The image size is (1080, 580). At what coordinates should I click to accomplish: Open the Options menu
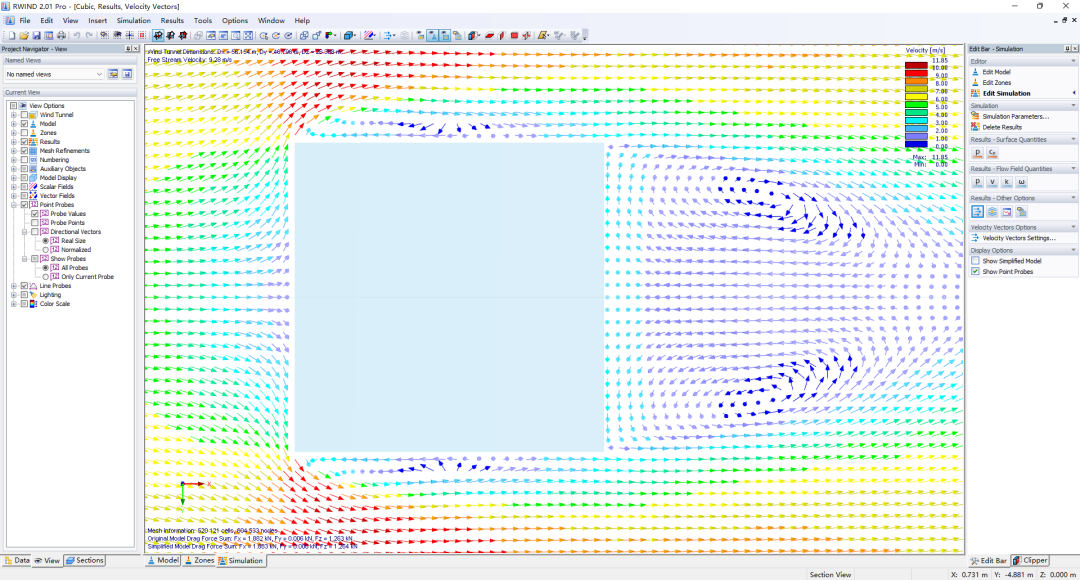pyautogui.click(x=235, y=21)
